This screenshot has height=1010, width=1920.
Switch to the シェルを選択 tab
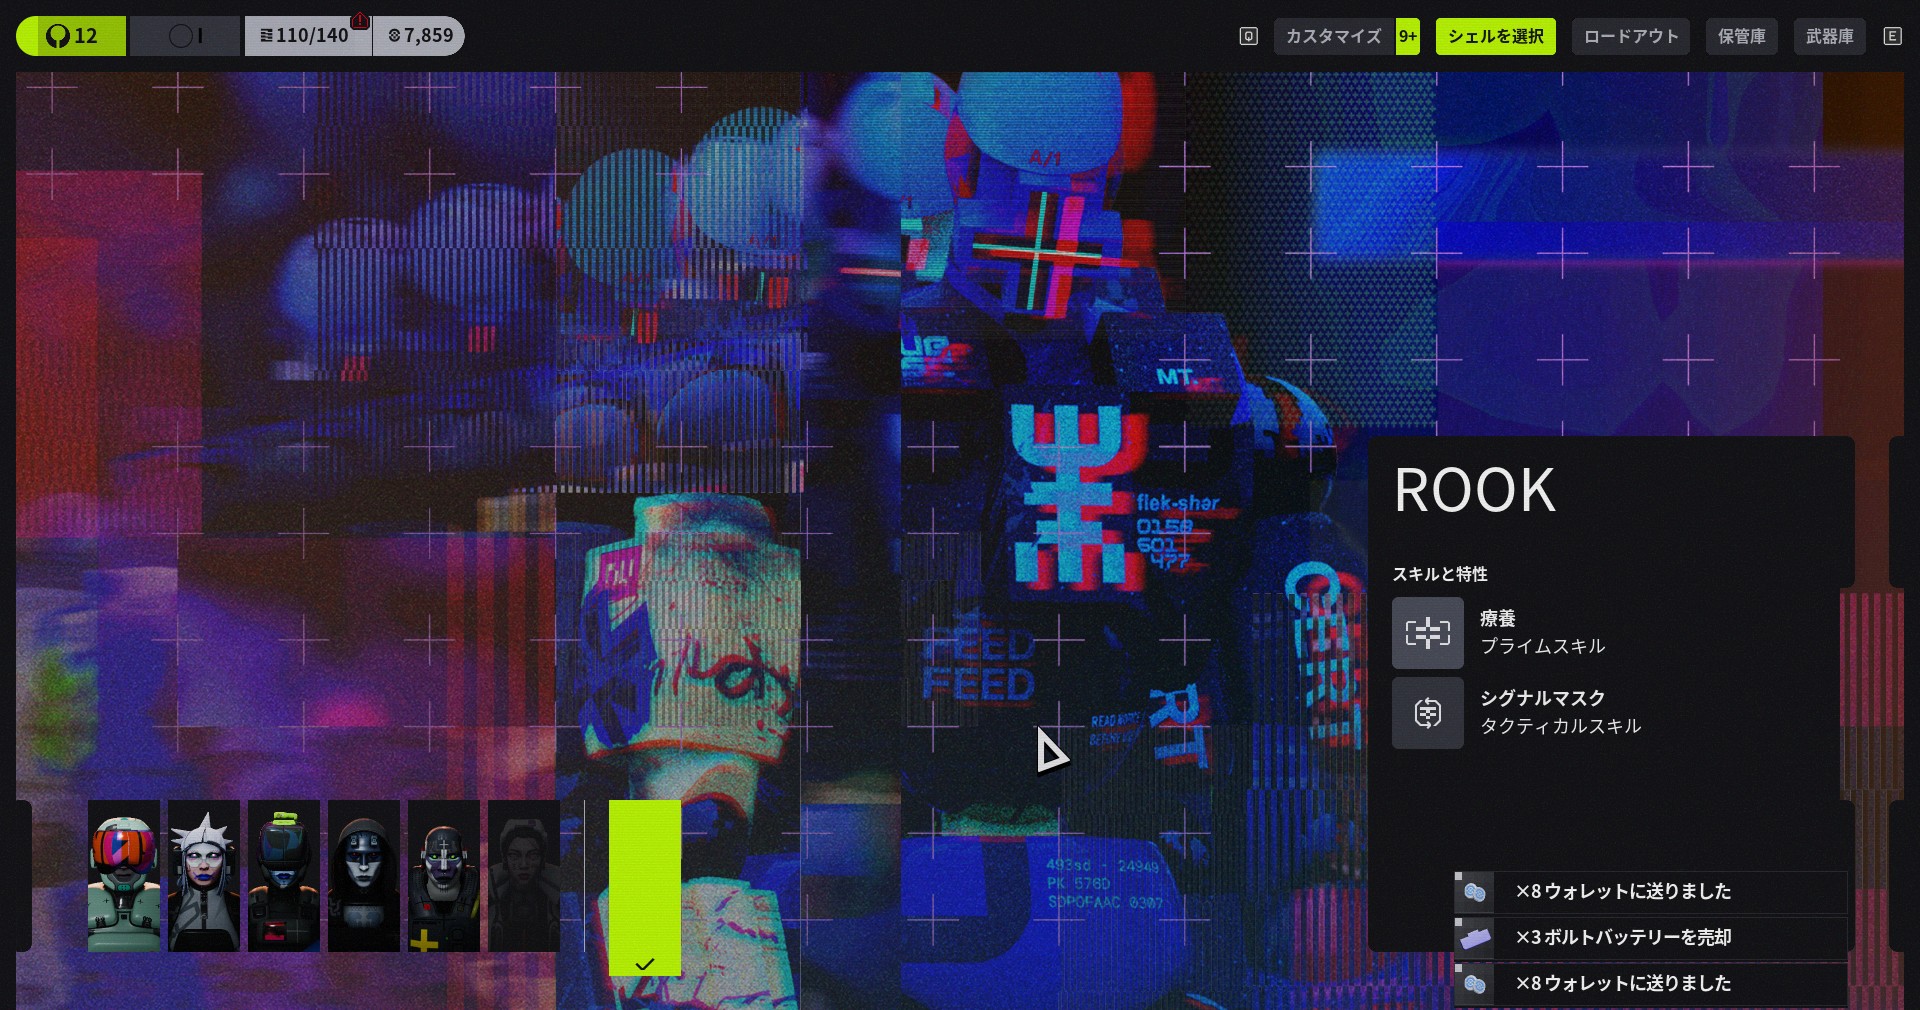1495,36
